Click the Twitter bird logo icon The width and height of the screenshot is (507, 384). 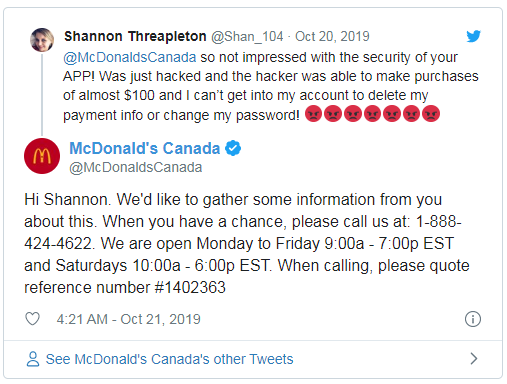(x=473, y=36)
